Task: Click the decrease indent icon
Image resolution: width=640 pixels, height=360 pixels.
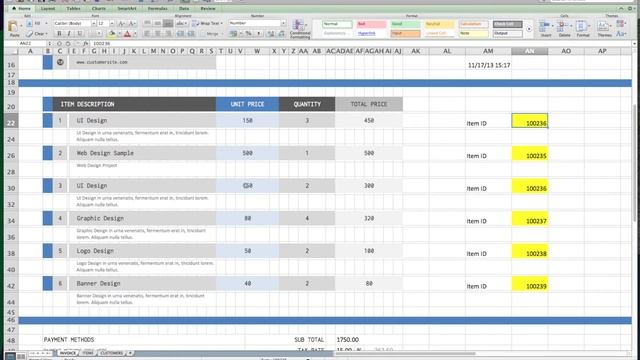Action: click(x=180, y=33)
